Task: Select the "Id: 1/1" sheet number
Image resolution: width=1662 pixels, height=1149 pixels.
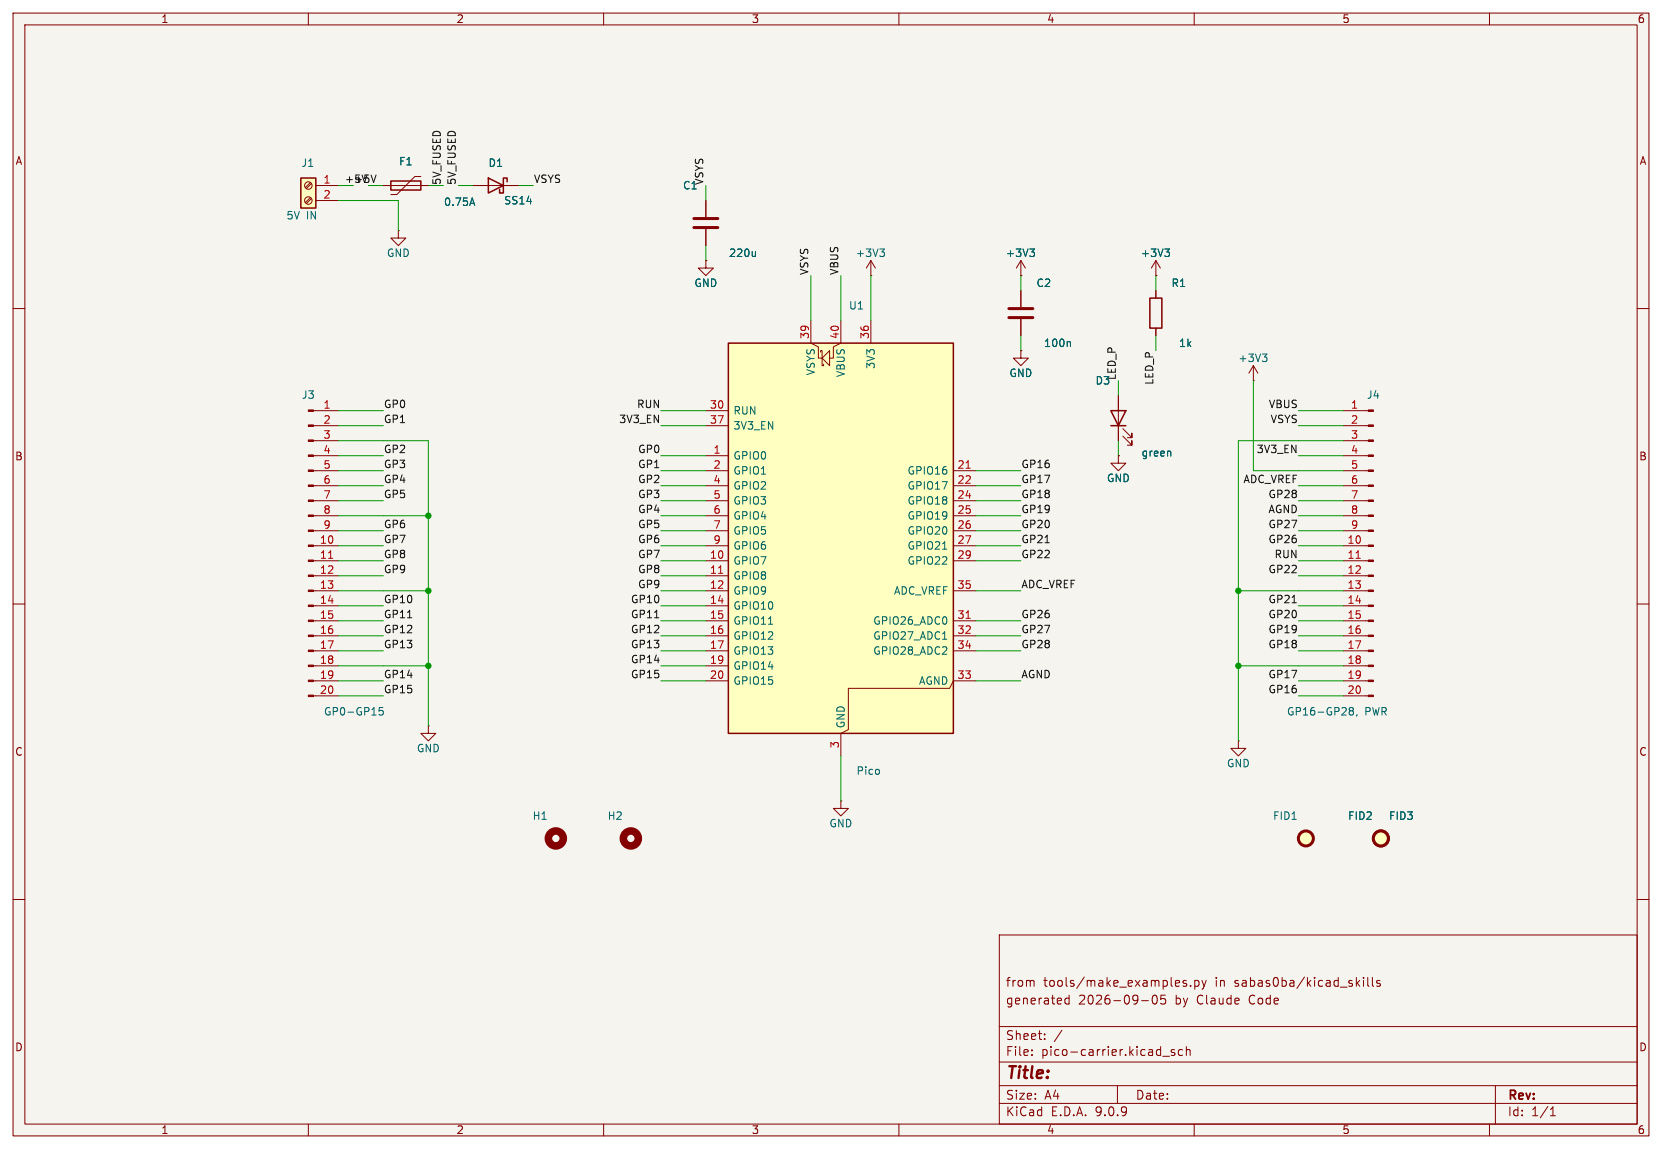Action: [1532, 1112]
